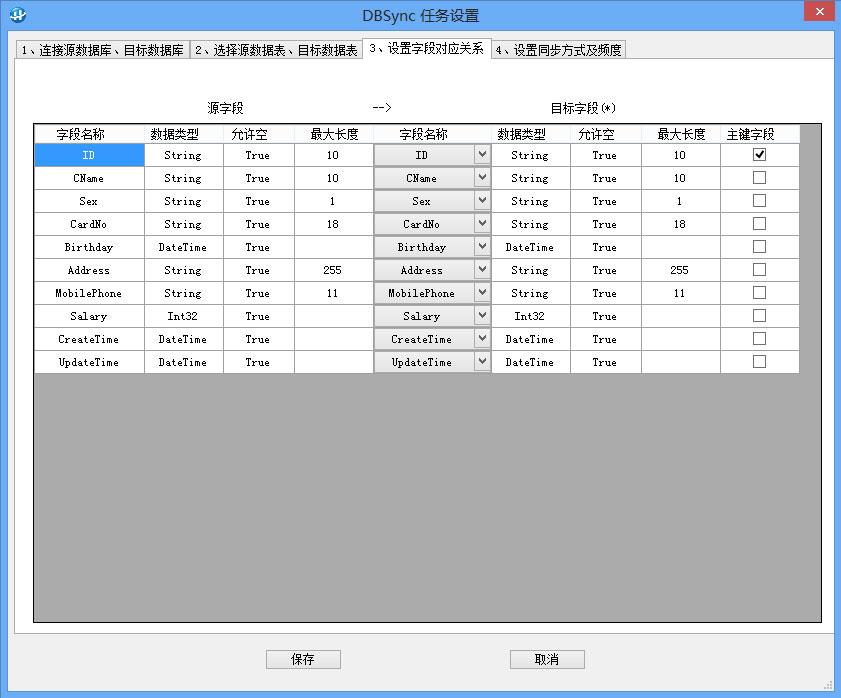Click target True cell for CreateTime row

pyautogui.click(x=606, y=340)
